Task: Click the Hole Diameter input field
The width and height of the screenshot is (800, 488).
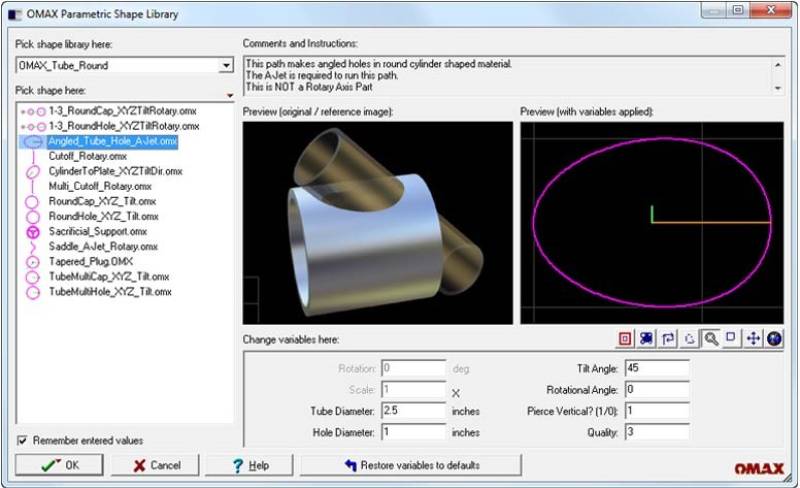Action: pos(414,432)
